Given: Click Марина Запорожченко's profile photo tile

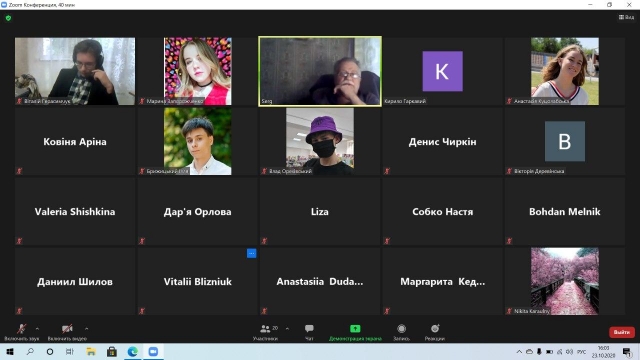Looking at the screenshot, I should pyautogui.click(x=198, y=71).
